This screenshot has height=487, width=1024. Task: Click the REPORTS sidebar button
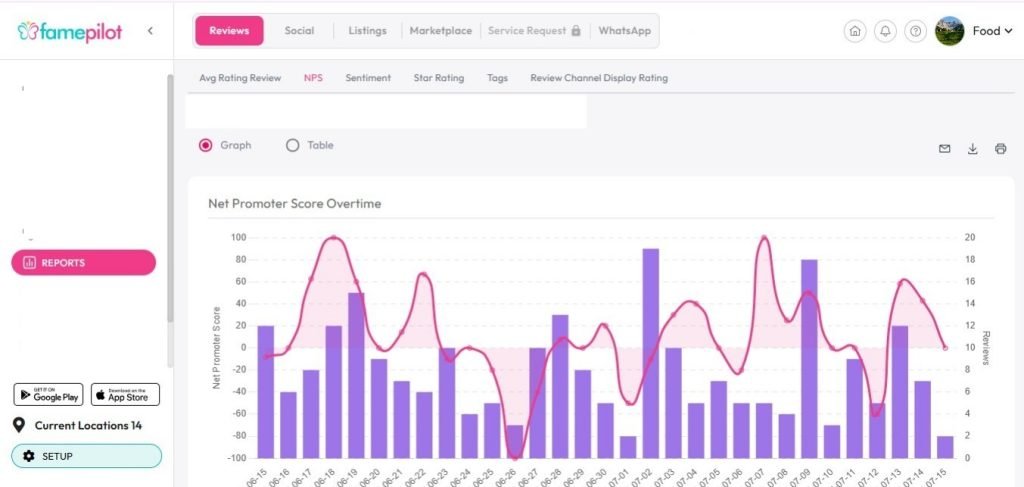pos(84,262)
